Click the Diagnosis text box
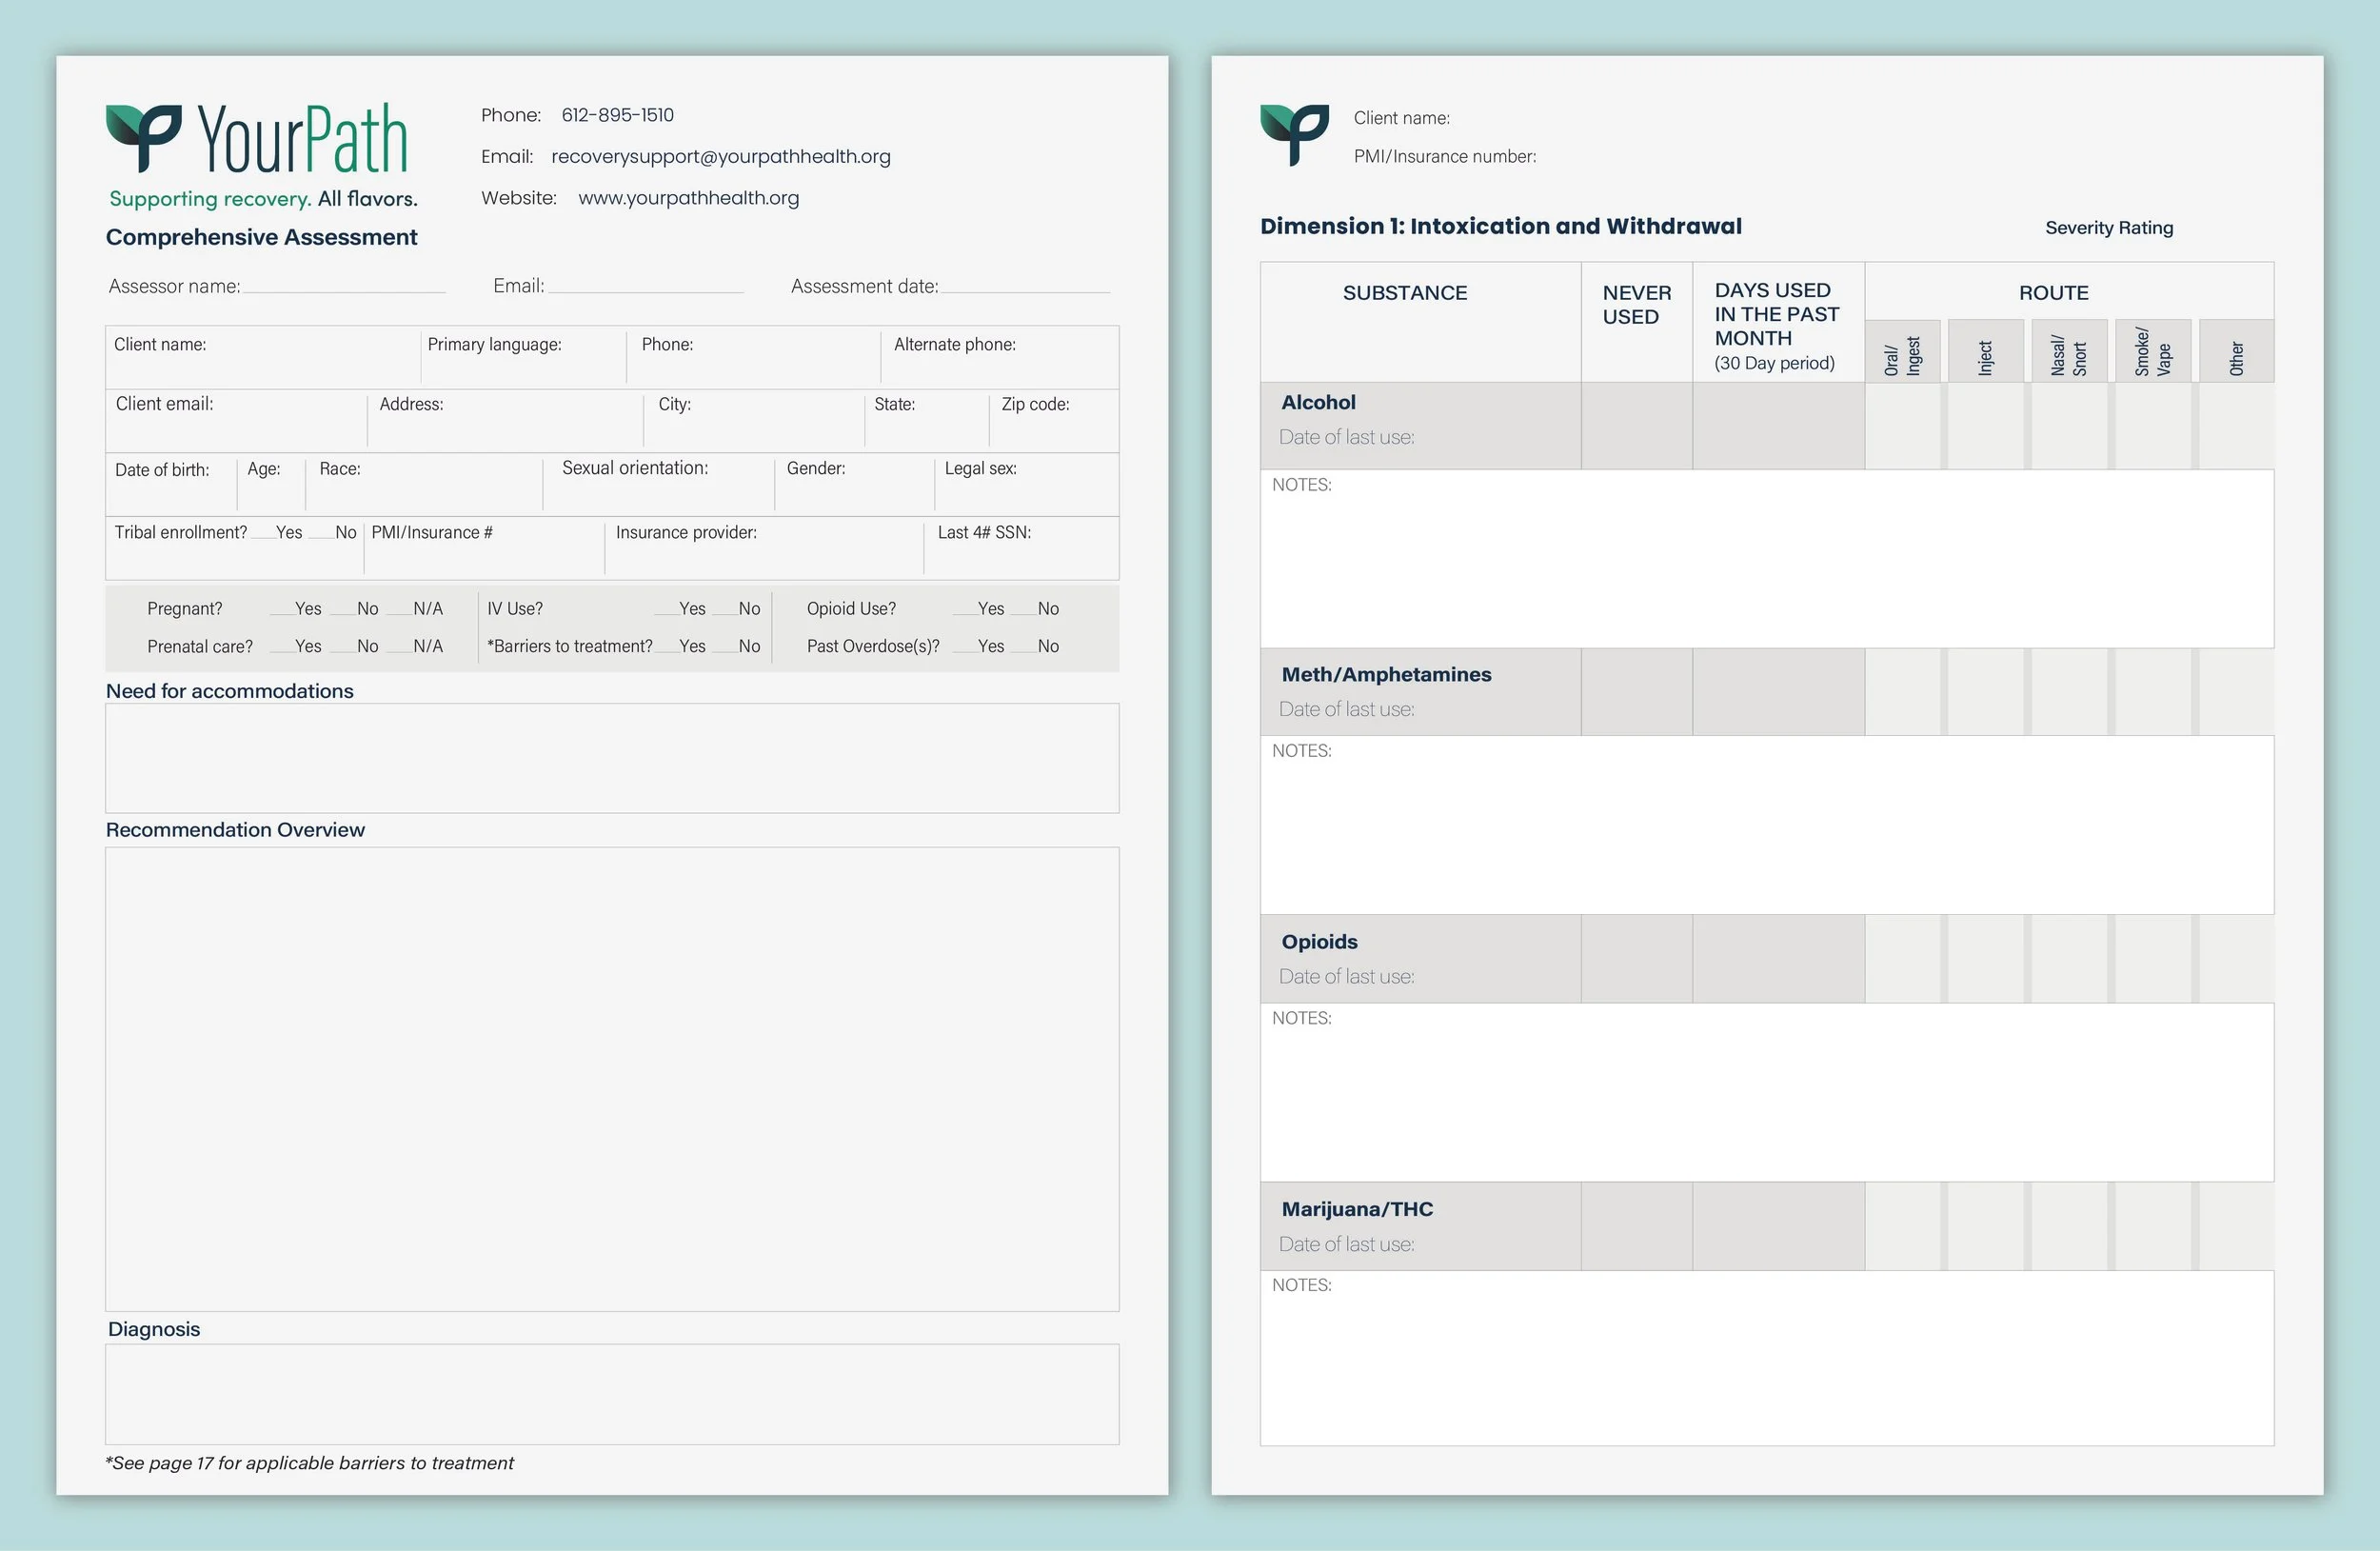 612,1393
